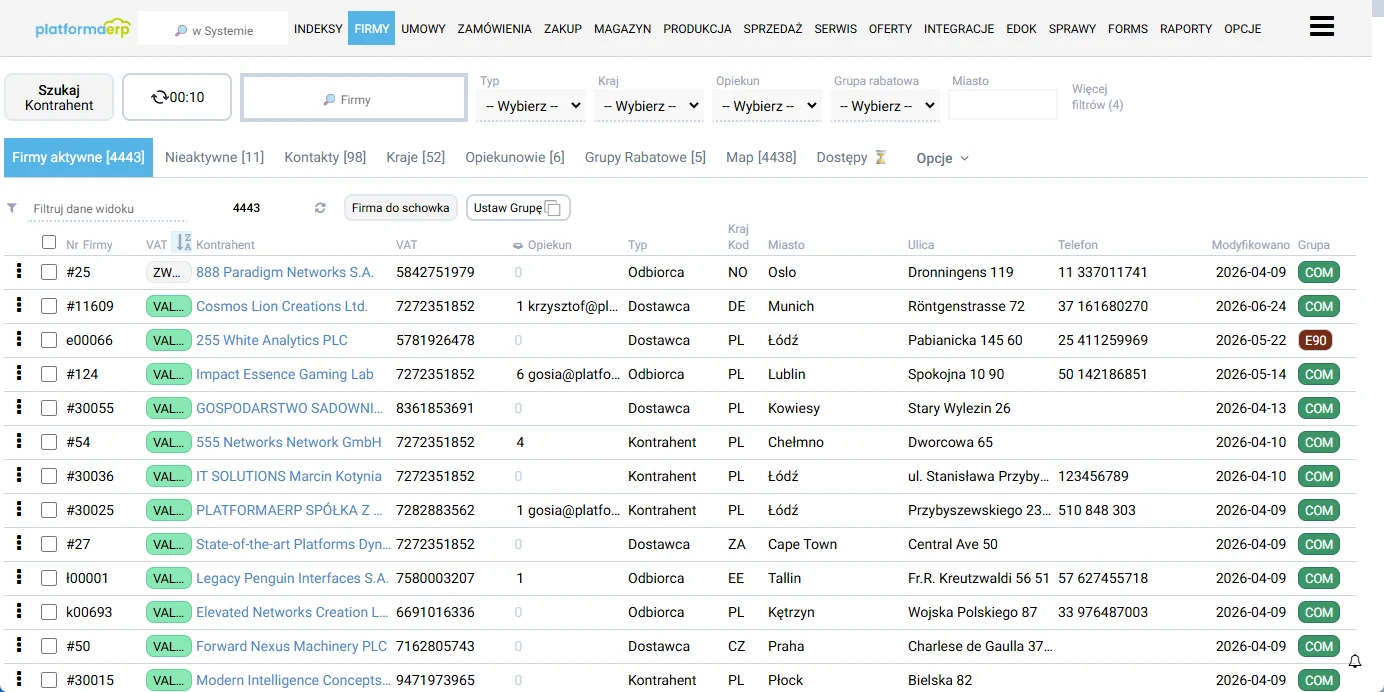Open the row menu dots for #124
The width and height of the screenshot is (1384, 692).
pos(19,373)
